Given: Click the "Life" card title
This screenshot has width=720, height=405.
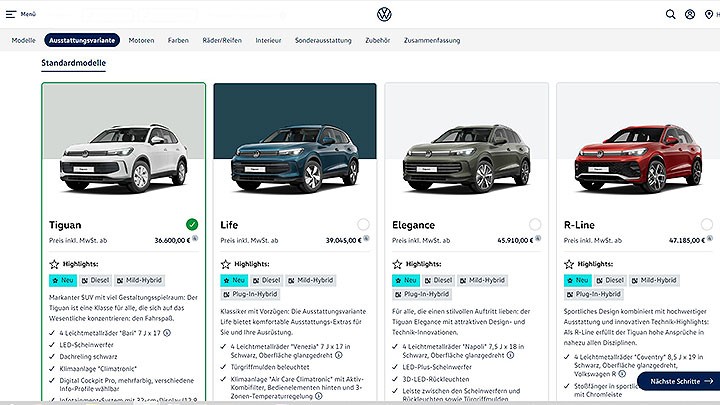Looking at the screenshot, I should (x=229, y=225).
